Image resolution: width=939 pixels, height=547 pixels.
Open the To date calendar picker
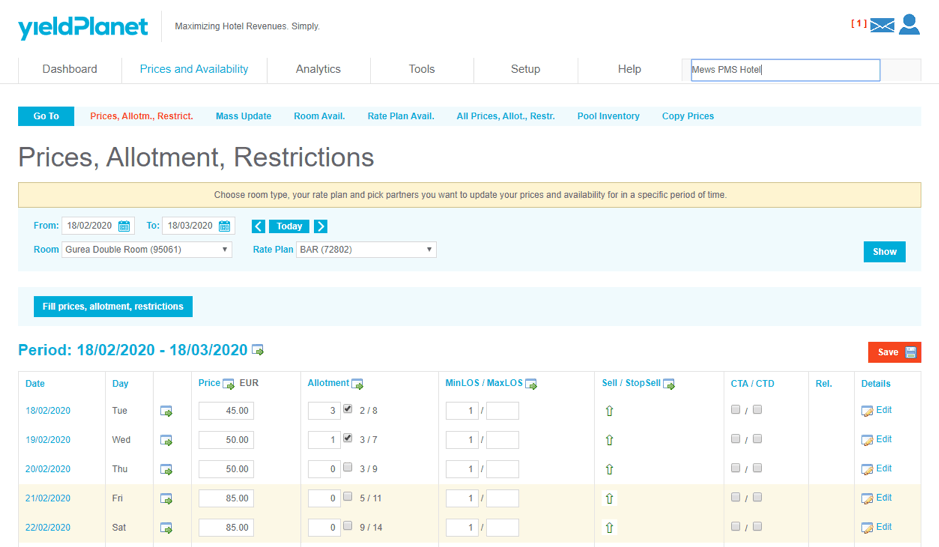click(225, 226)
